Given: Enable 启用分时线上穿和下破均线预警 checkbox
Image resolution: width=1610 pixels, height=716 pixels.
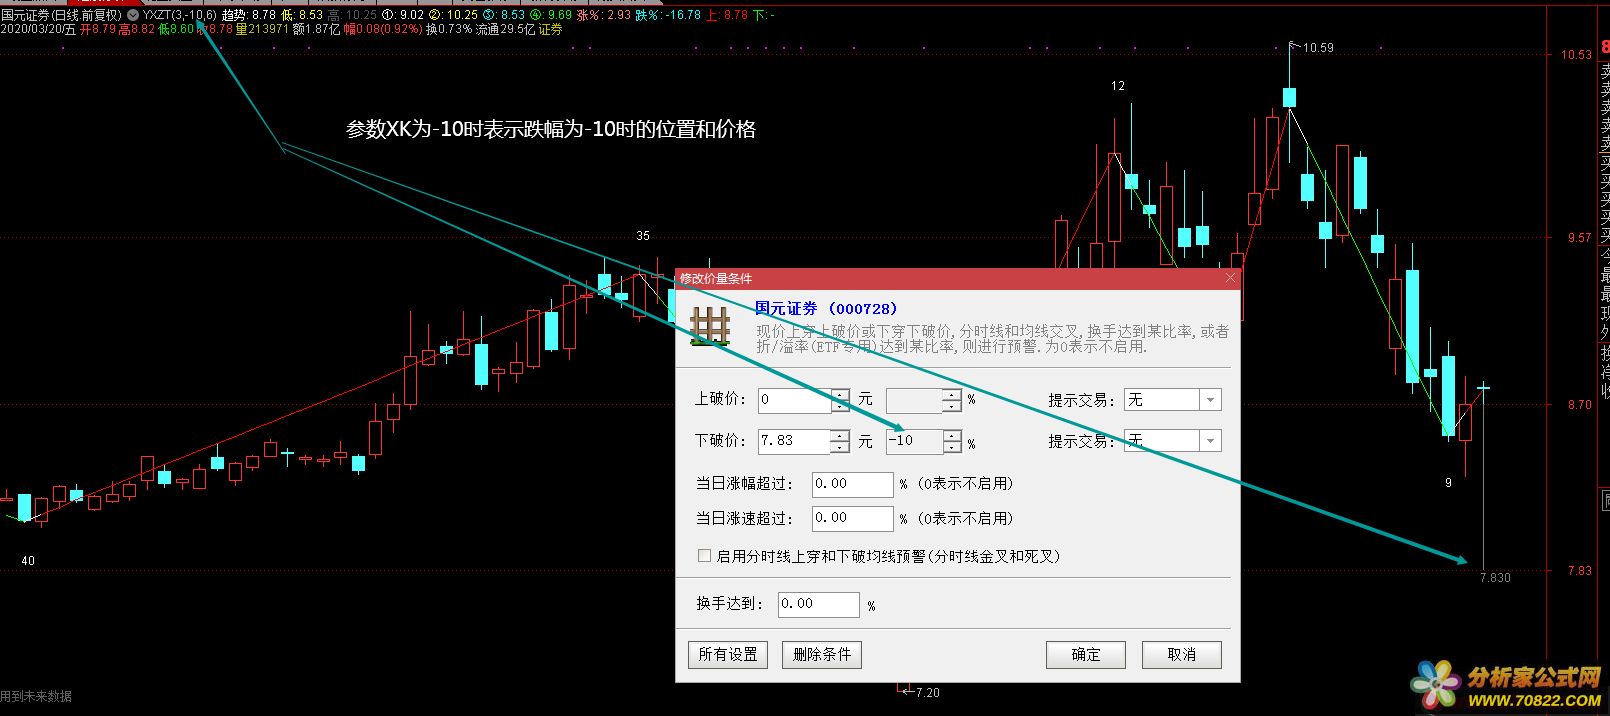Looking at the screenshot, I should coord(705,556).
